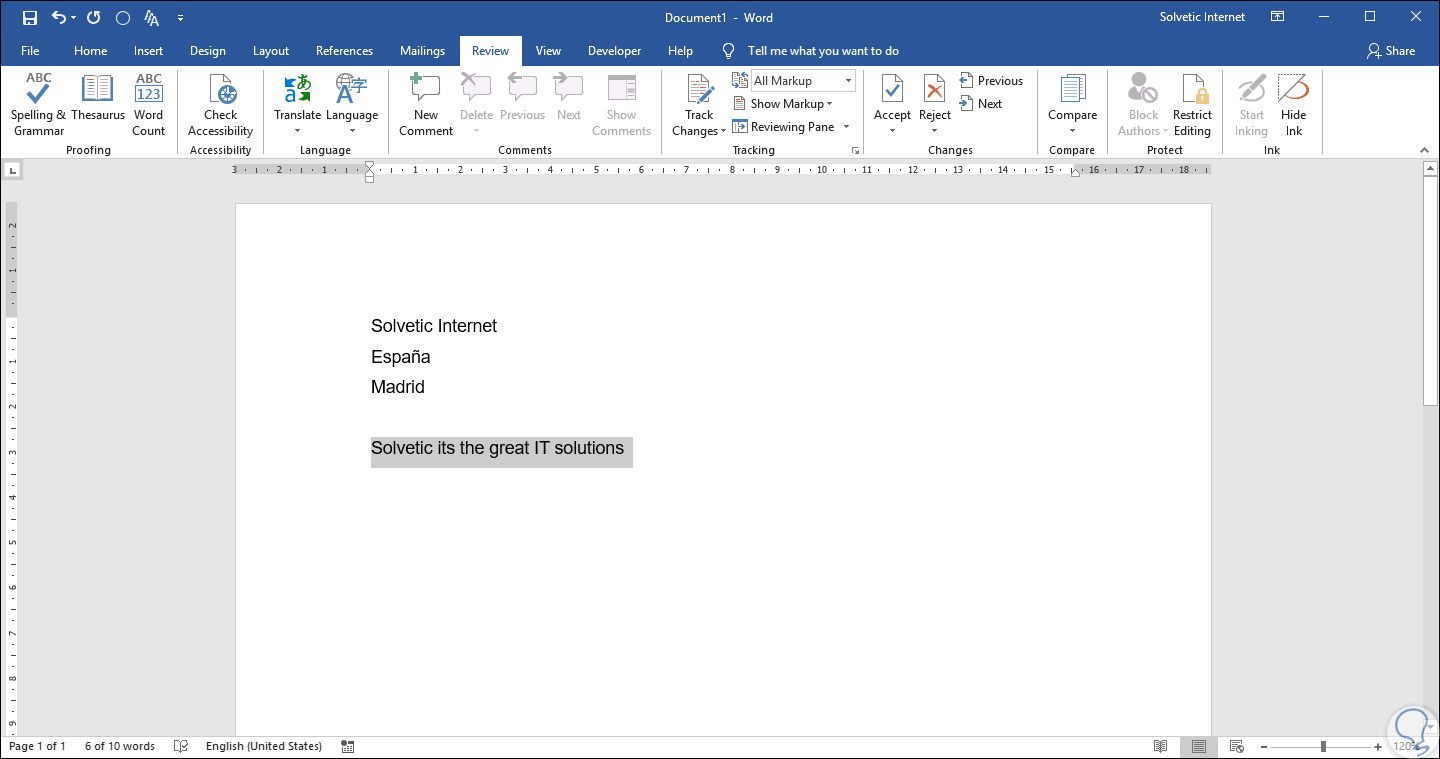Open the Tracking group dialog launcher
Viewport: 1440px width, 759px height.
[855, 150]
